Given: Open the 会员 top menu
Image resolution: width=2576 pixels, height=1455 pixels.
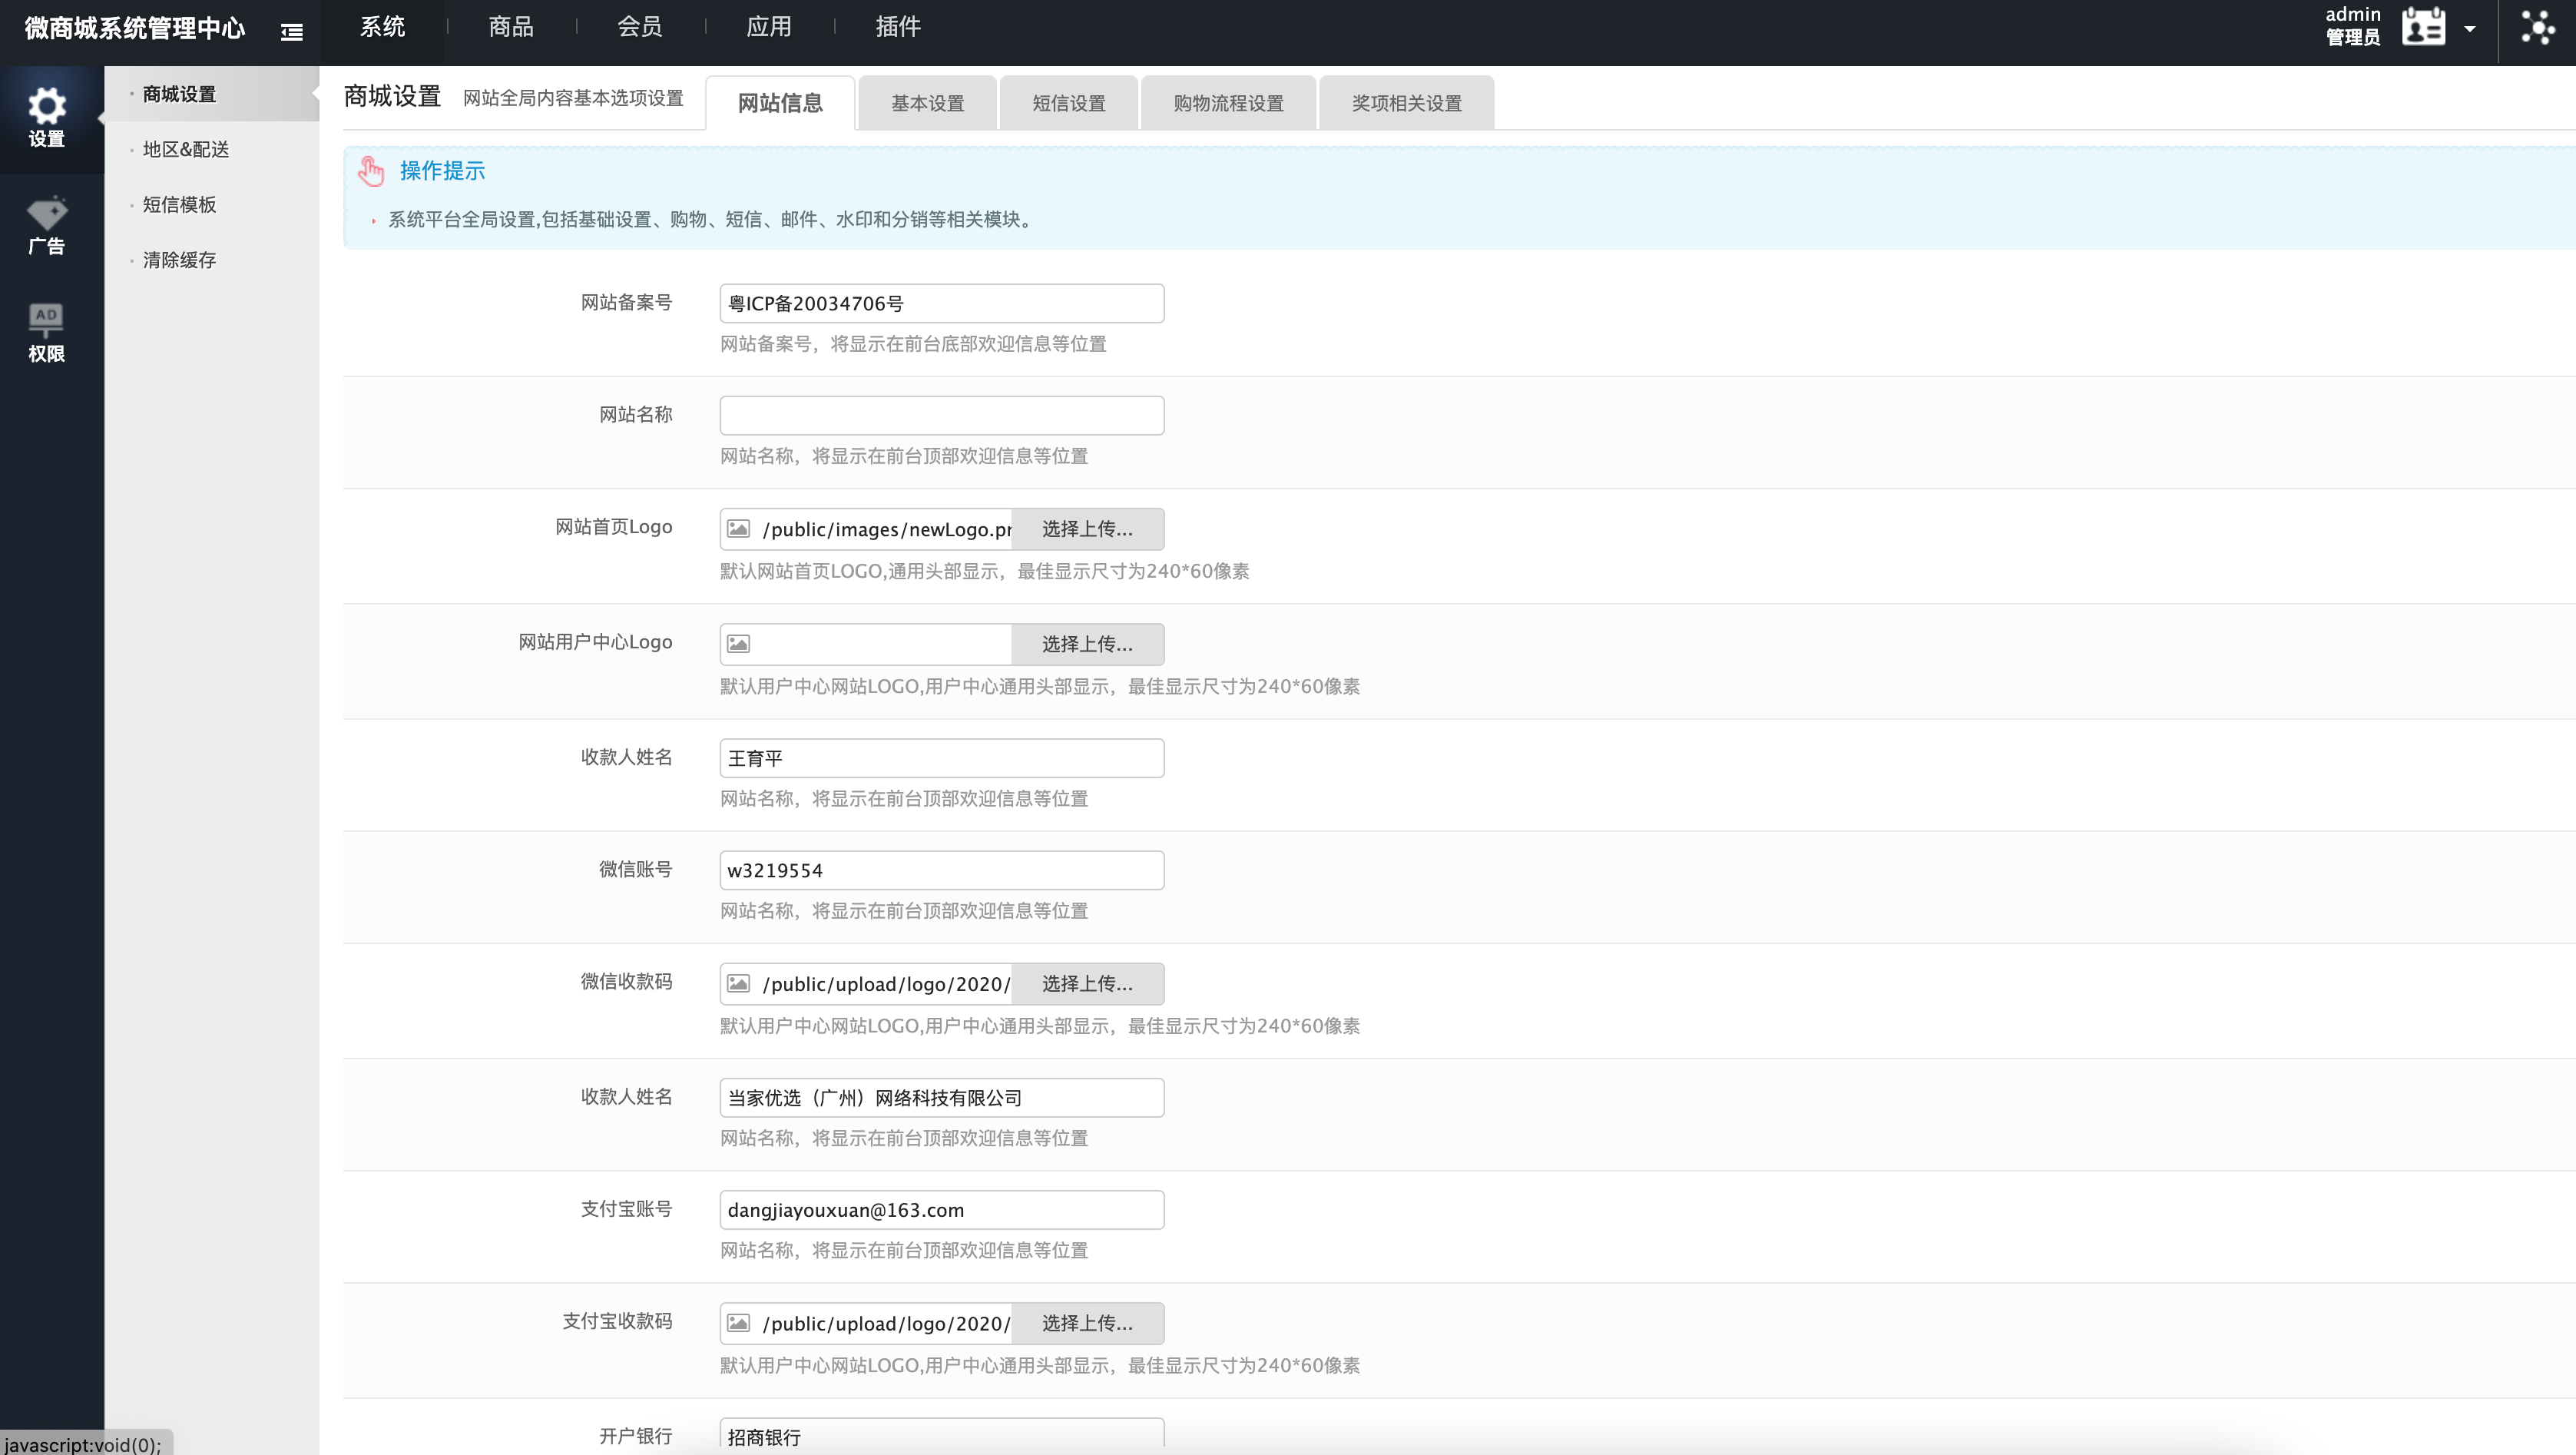Looking at the screenshot, I should (640, 27).
